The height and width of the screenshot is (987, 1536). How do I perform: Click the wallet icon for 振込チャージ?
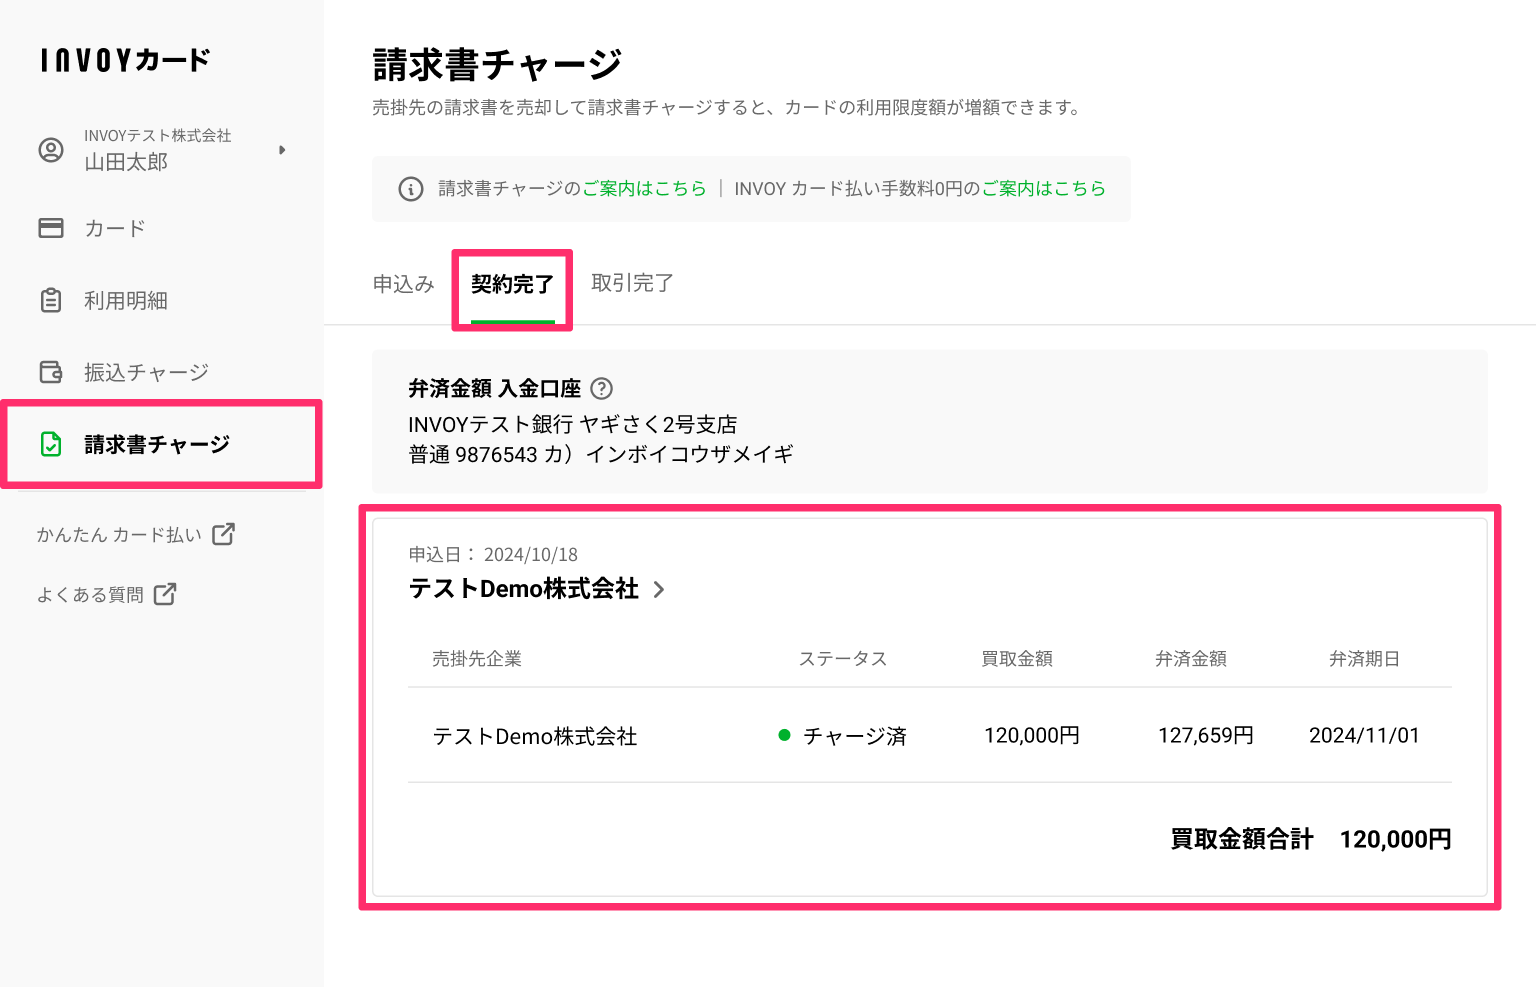[x=51, y=372]
